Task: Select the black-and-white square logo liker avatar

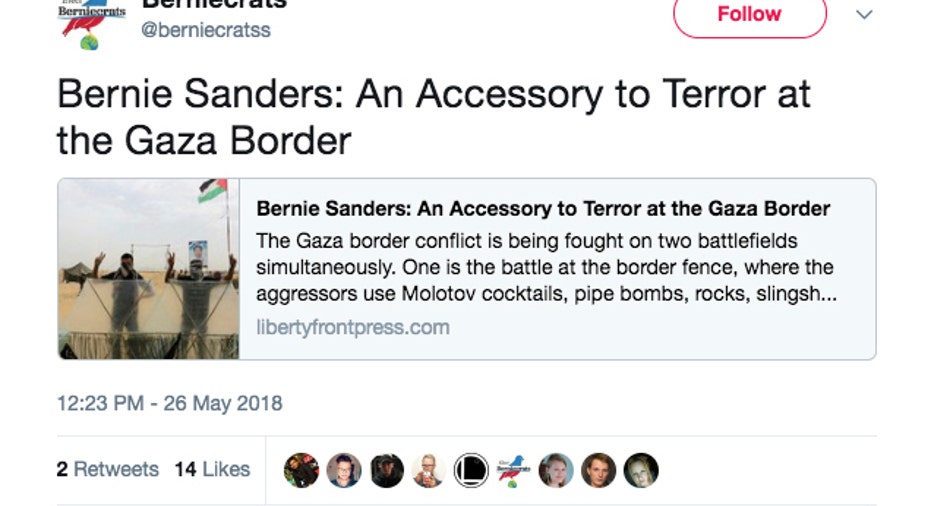Action: click(471, 470)
